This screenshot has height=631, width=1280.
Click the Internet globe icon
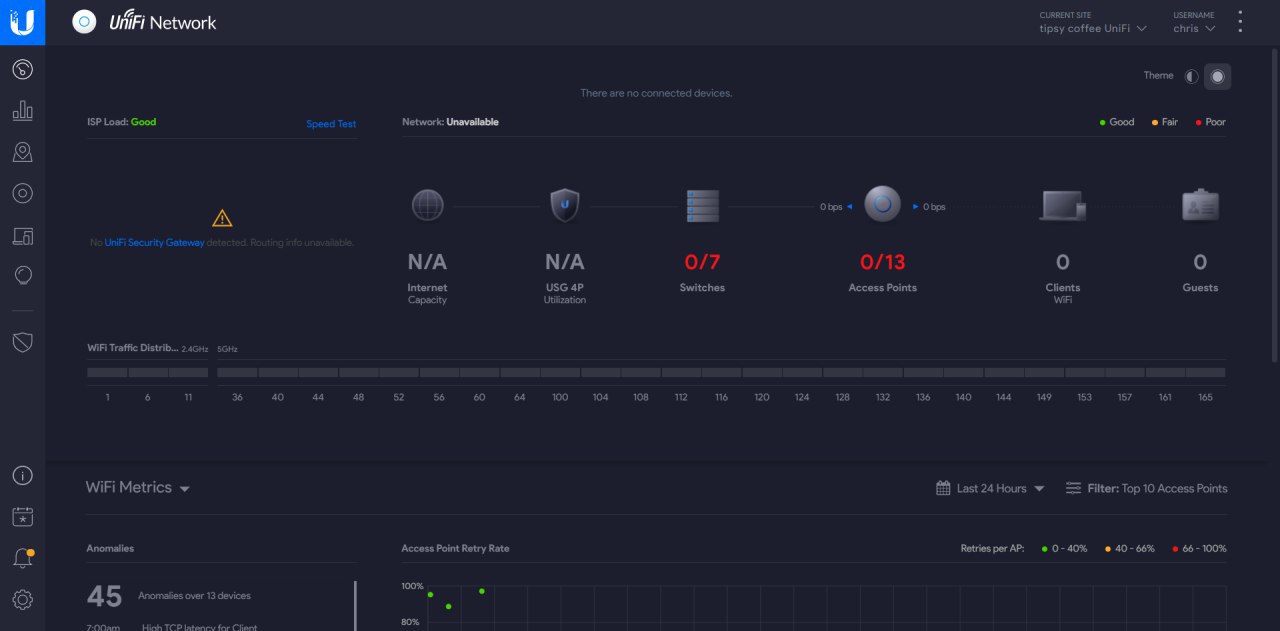[x=427, y=205]
